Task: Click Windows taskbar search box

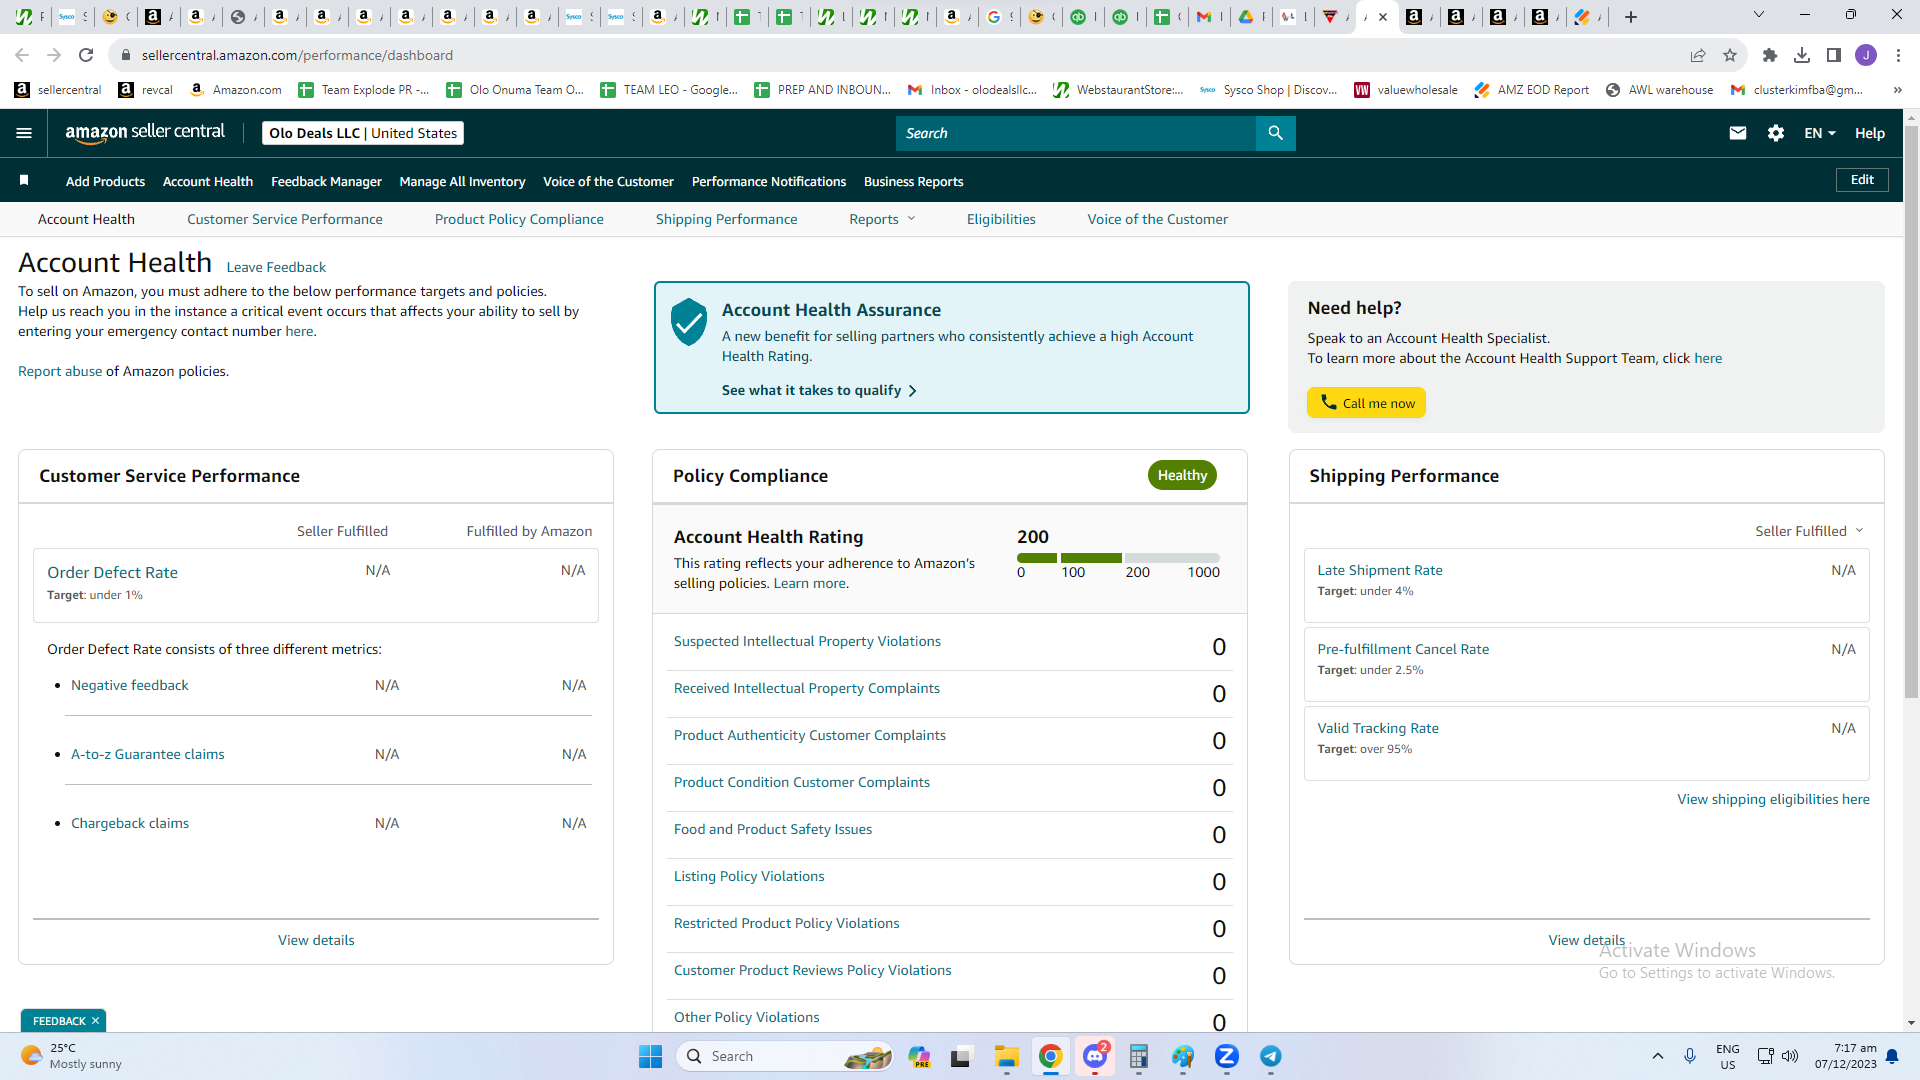Action: pos(784,1056)
